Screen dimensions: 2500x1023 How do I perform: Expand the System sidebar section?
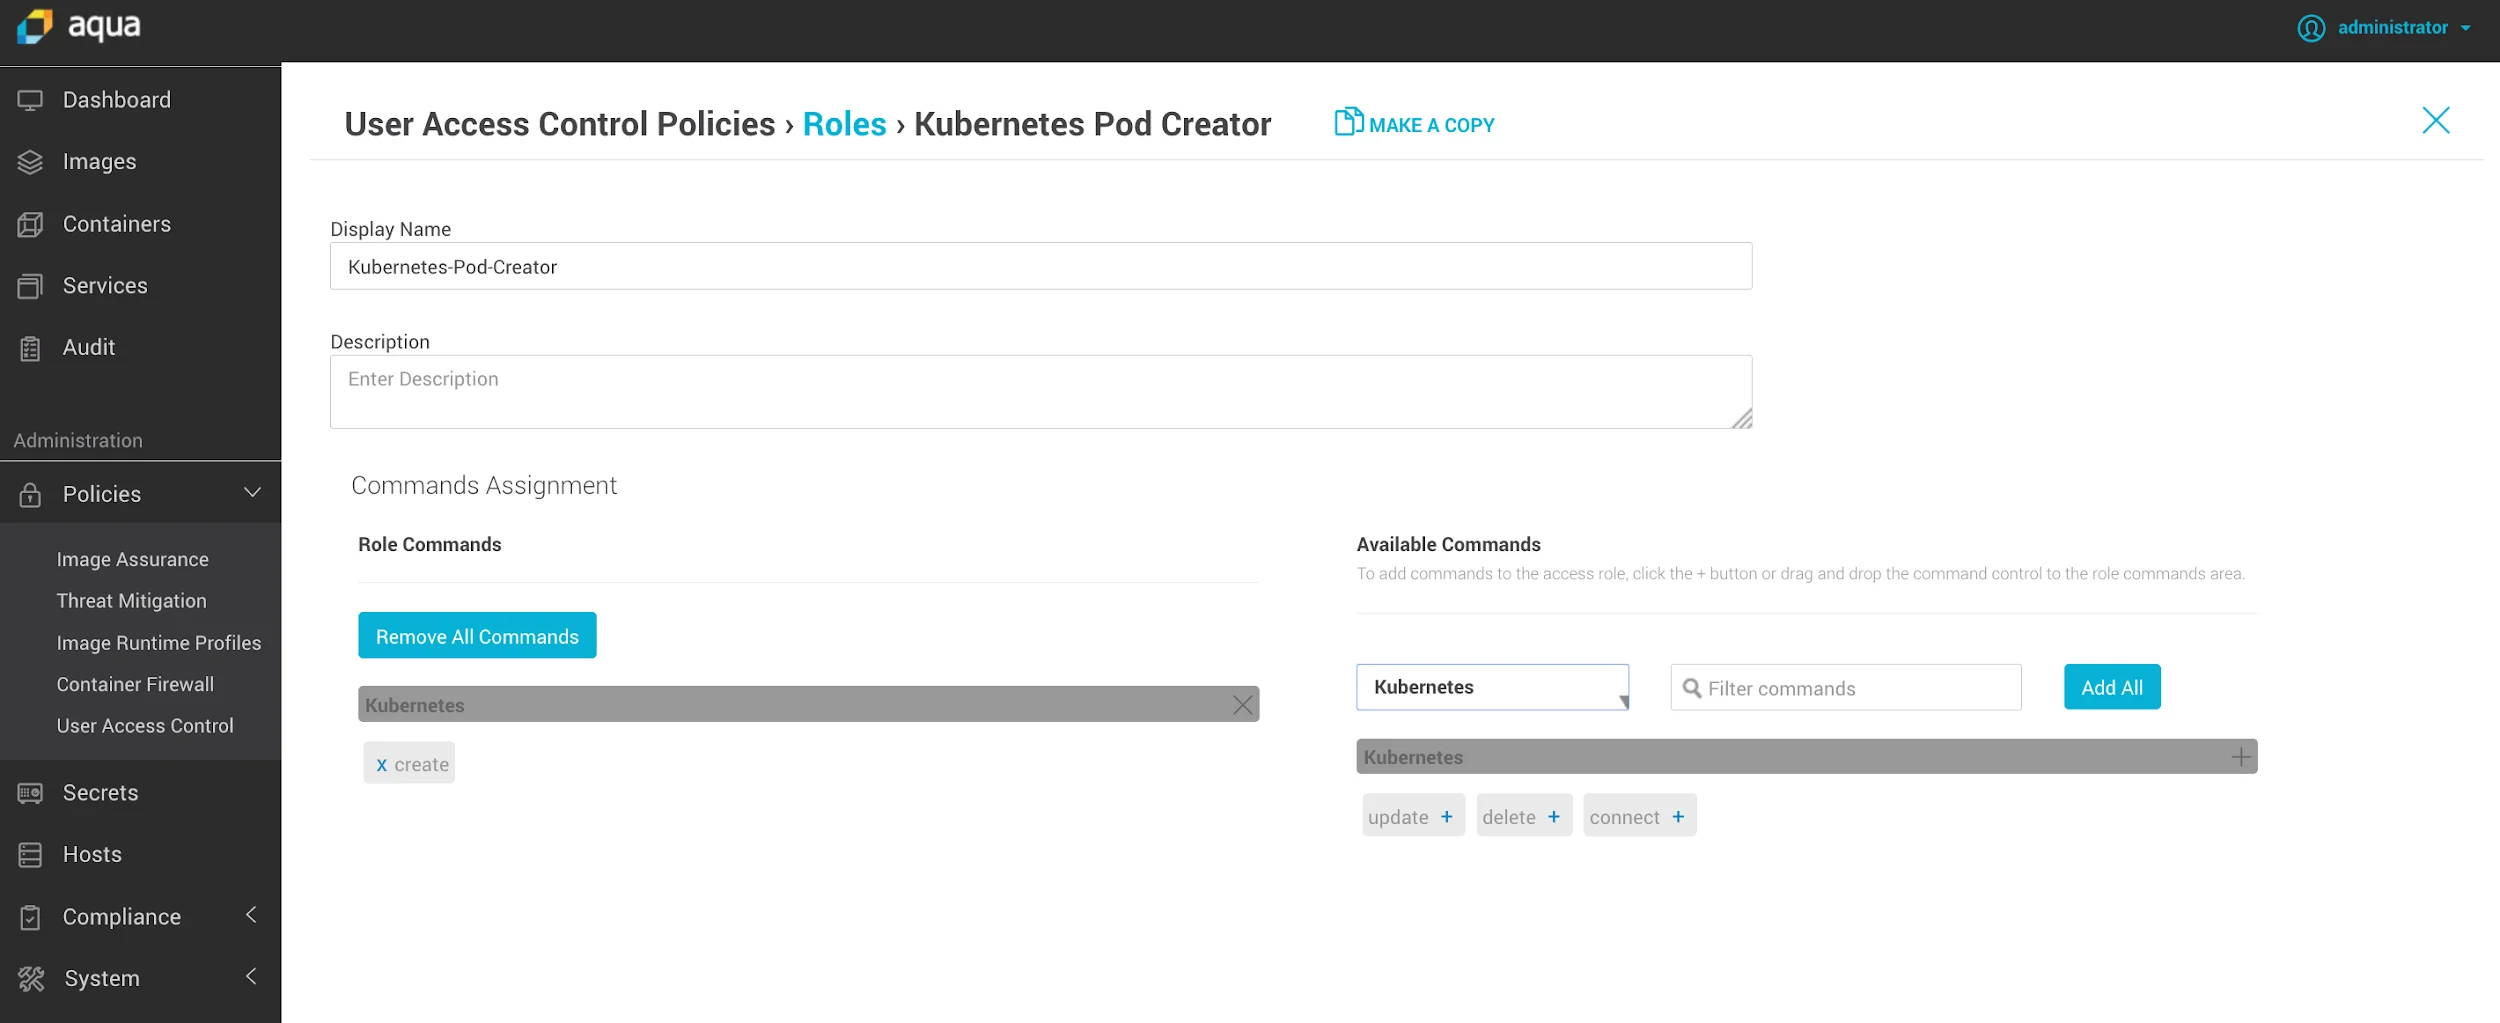[101, 977]
